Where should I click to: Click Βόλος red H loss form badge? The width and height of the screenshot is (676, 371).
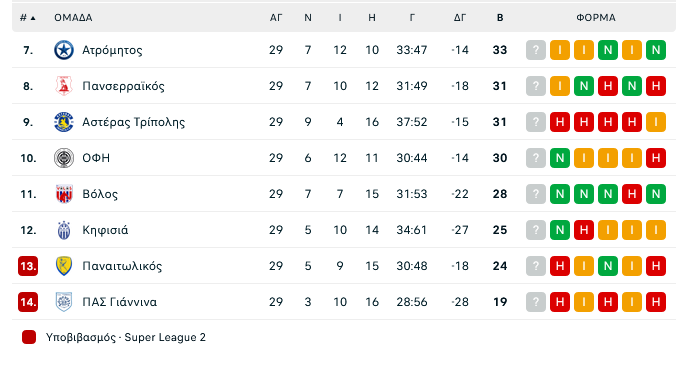[632, 194]
